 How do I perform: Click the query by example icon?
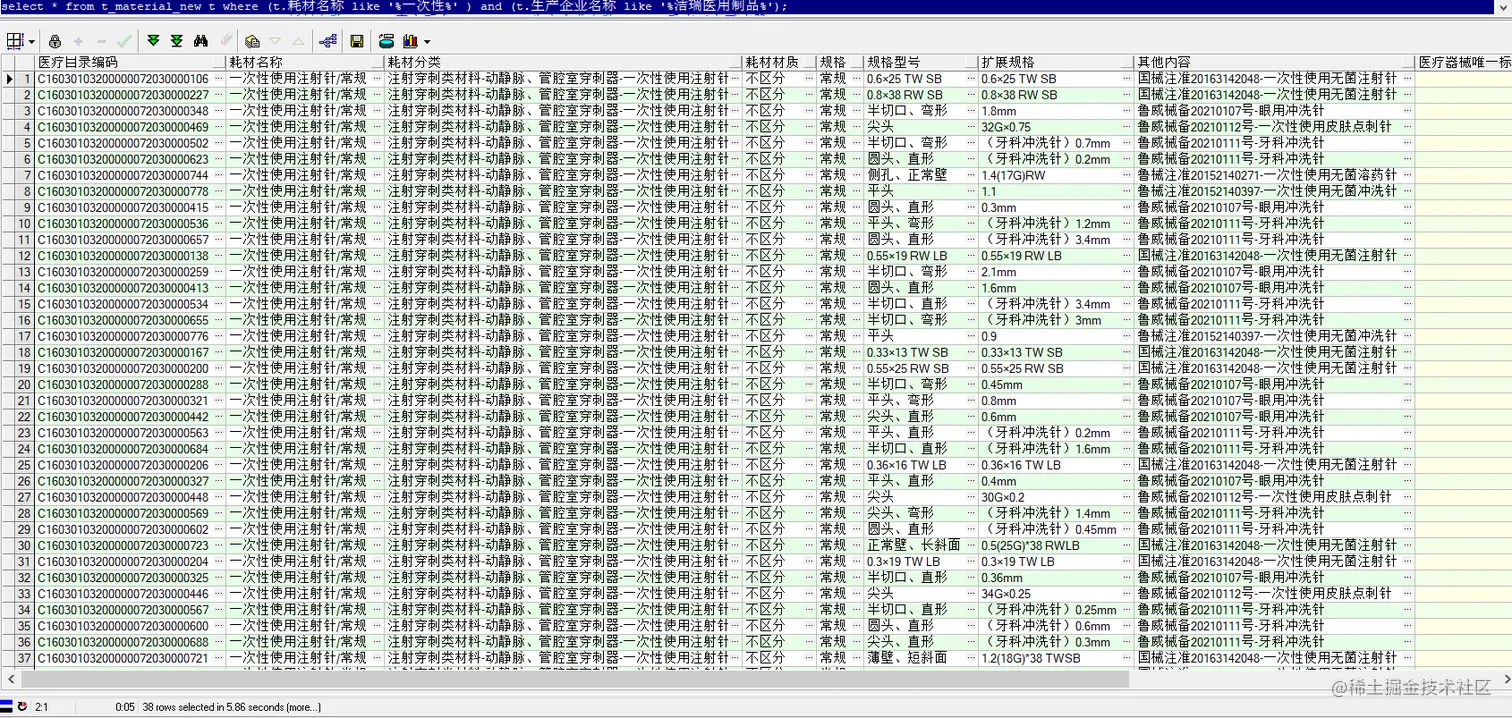pos(253,41)
